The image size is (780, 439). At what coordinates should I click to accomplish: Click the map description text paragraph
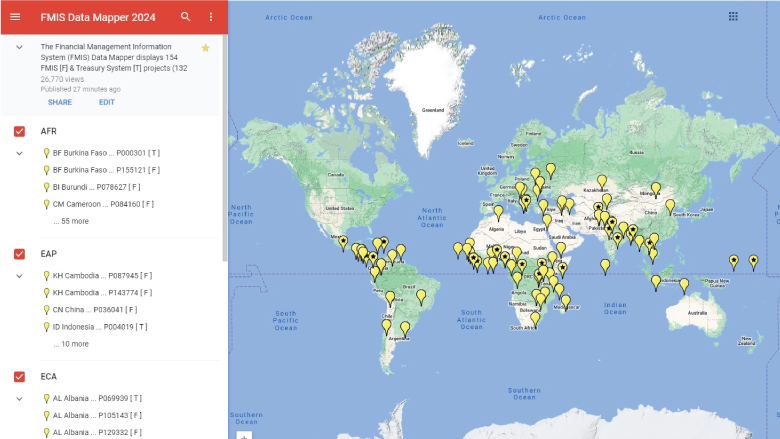click(x=114, y=57)
